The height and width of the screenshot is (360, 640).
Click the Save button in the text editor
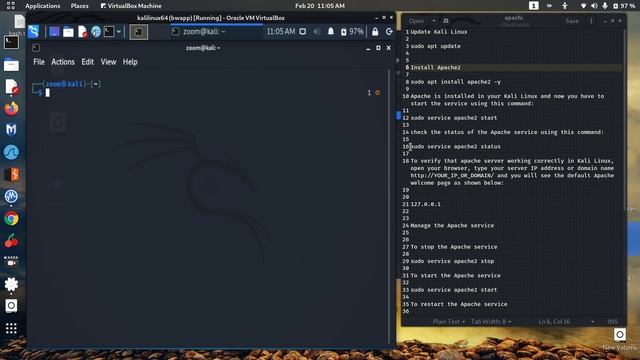click(x=572, y=21)
